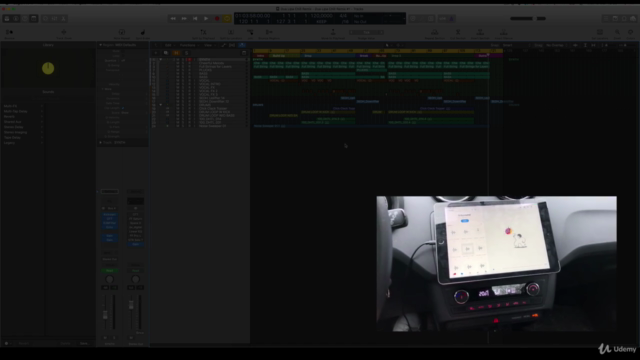Open the Drag No Overlap dropdown
The height and width of the screenshot is (360, 640).
[x=556, y=45]
